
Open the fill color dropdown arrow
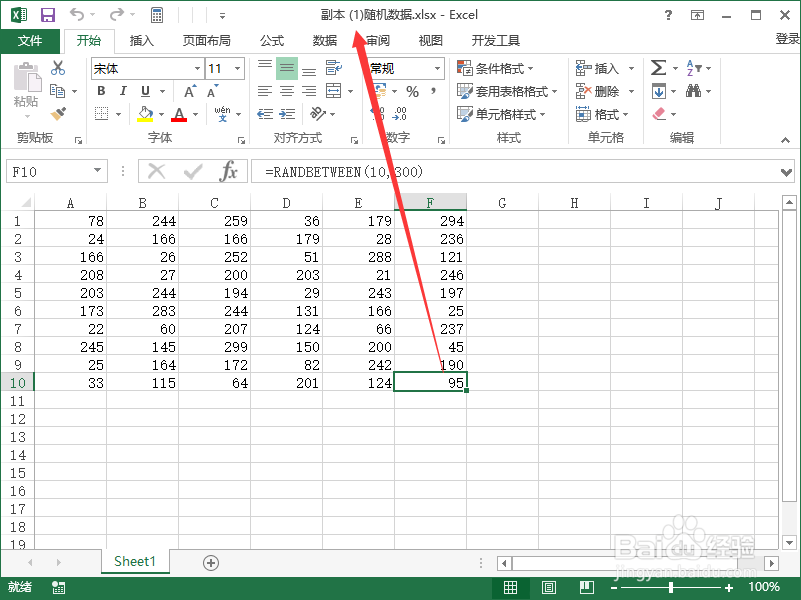pos(160,114)
